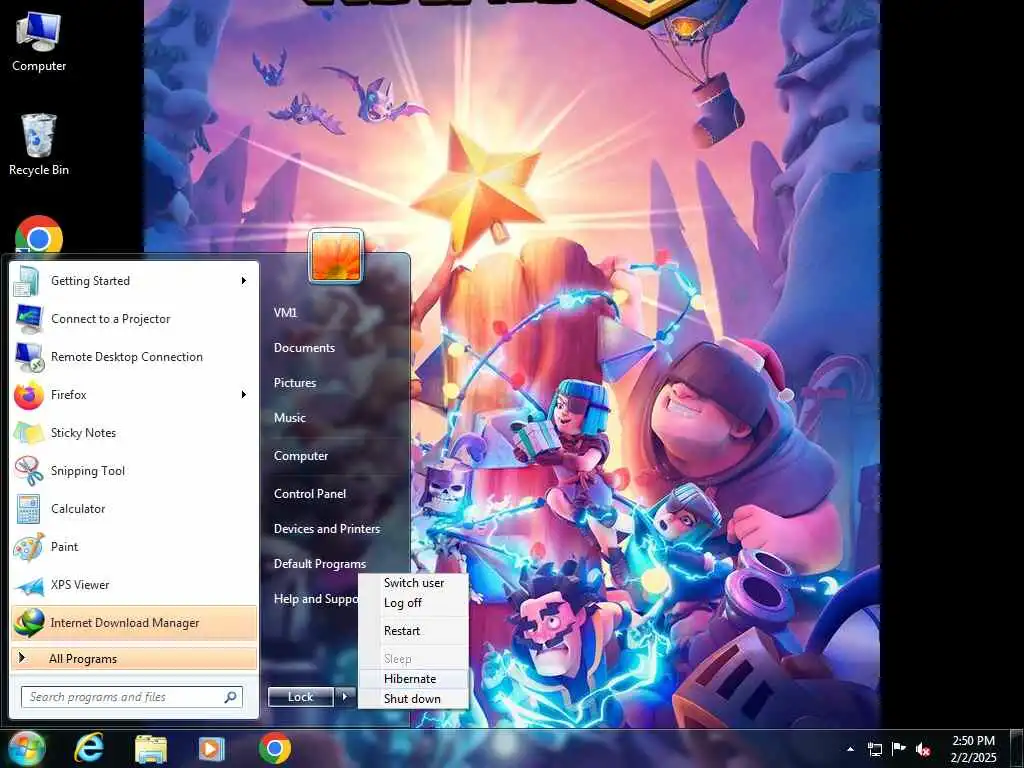
Task: Launch Internet Explorer from taskbar
Action: (89, 748)
